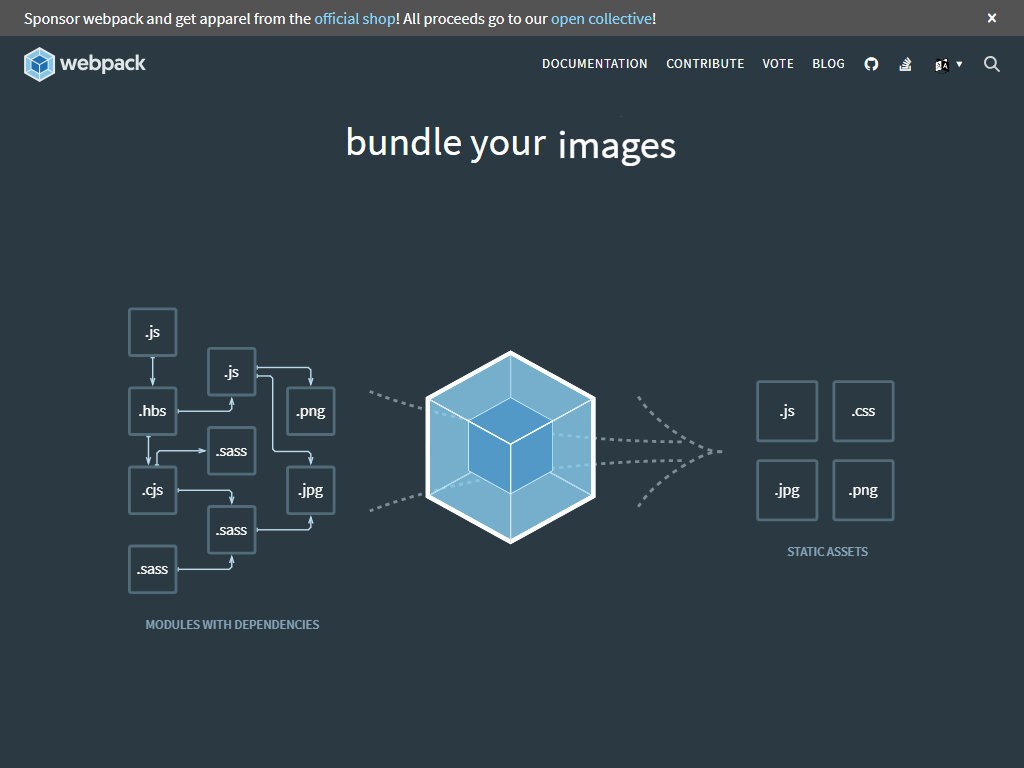Expand the language dropdown arrow
The width and height of the screenshot is (1024, 768).
point(959,64)
